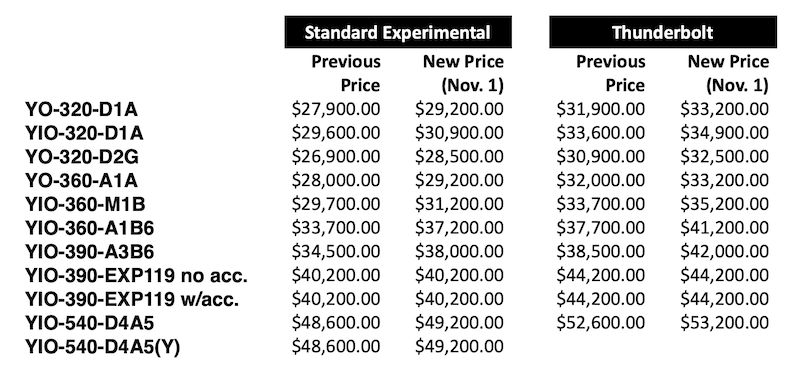
Task: Select the YIO-360-A1B6 model label
Action: pyautogui.click(x=90, y=228)
